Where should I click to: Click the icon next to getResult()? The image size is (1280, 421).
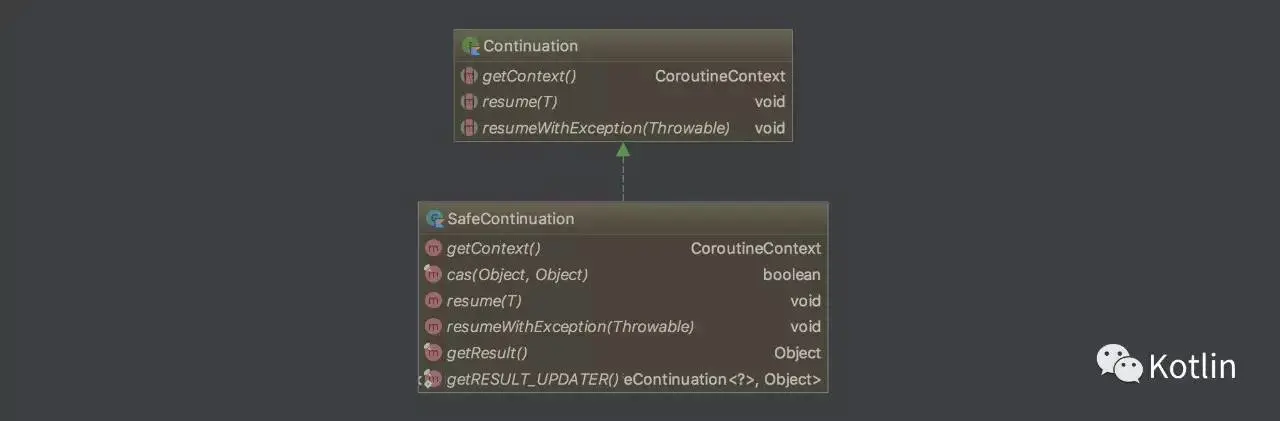433,352
